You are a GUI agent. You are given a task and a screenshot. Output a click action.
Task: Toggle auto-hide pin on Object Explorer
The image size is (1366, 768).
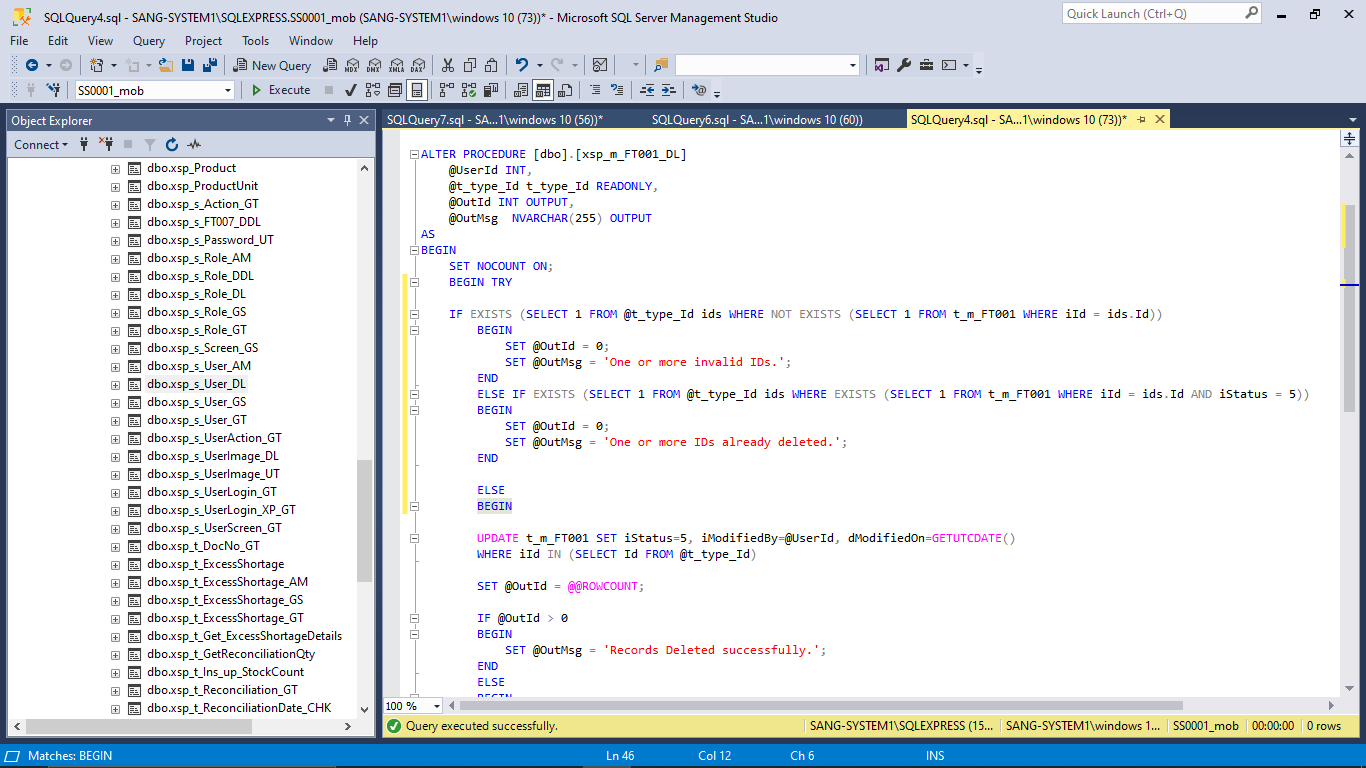click(x=348, y=120)
